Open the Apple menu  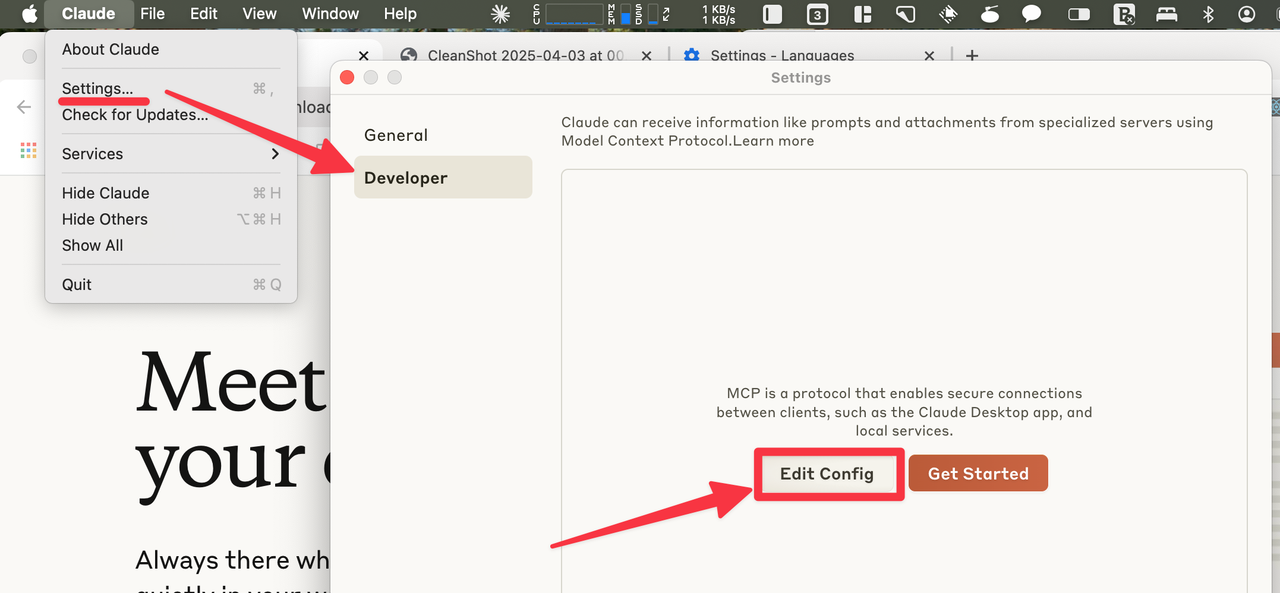[29, 14]
